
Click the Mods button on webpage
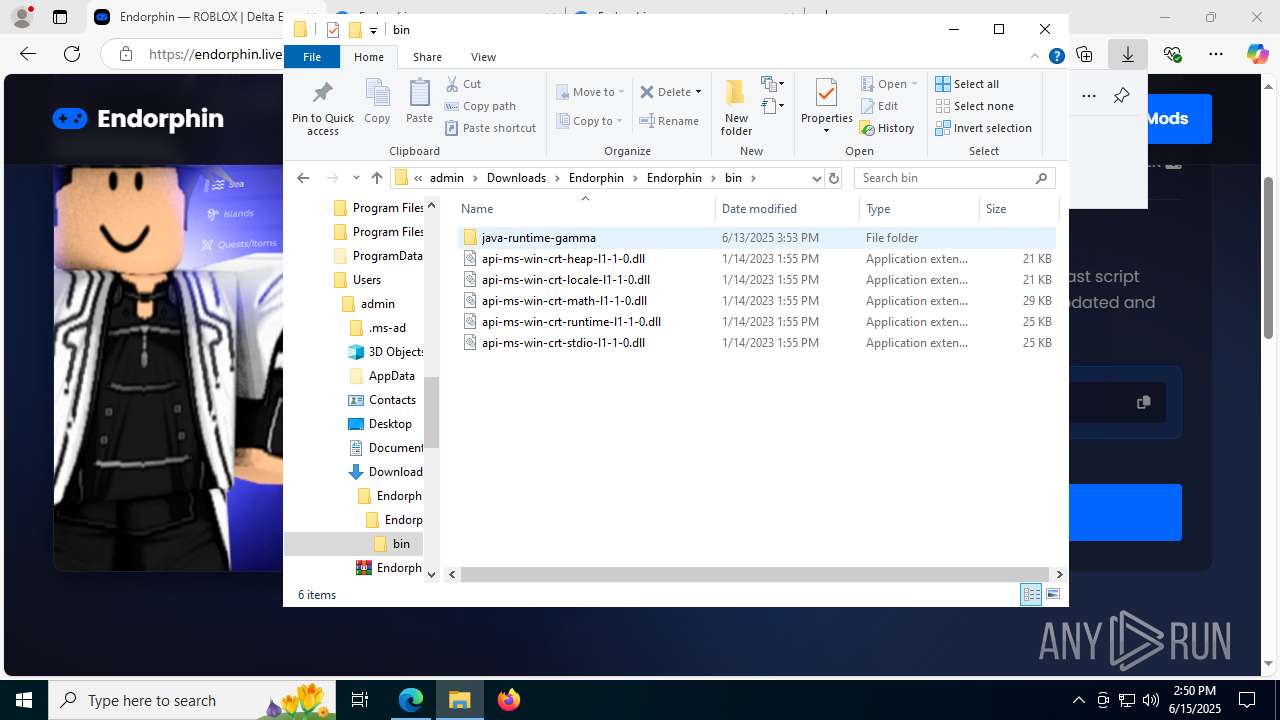pos(1166,118)
